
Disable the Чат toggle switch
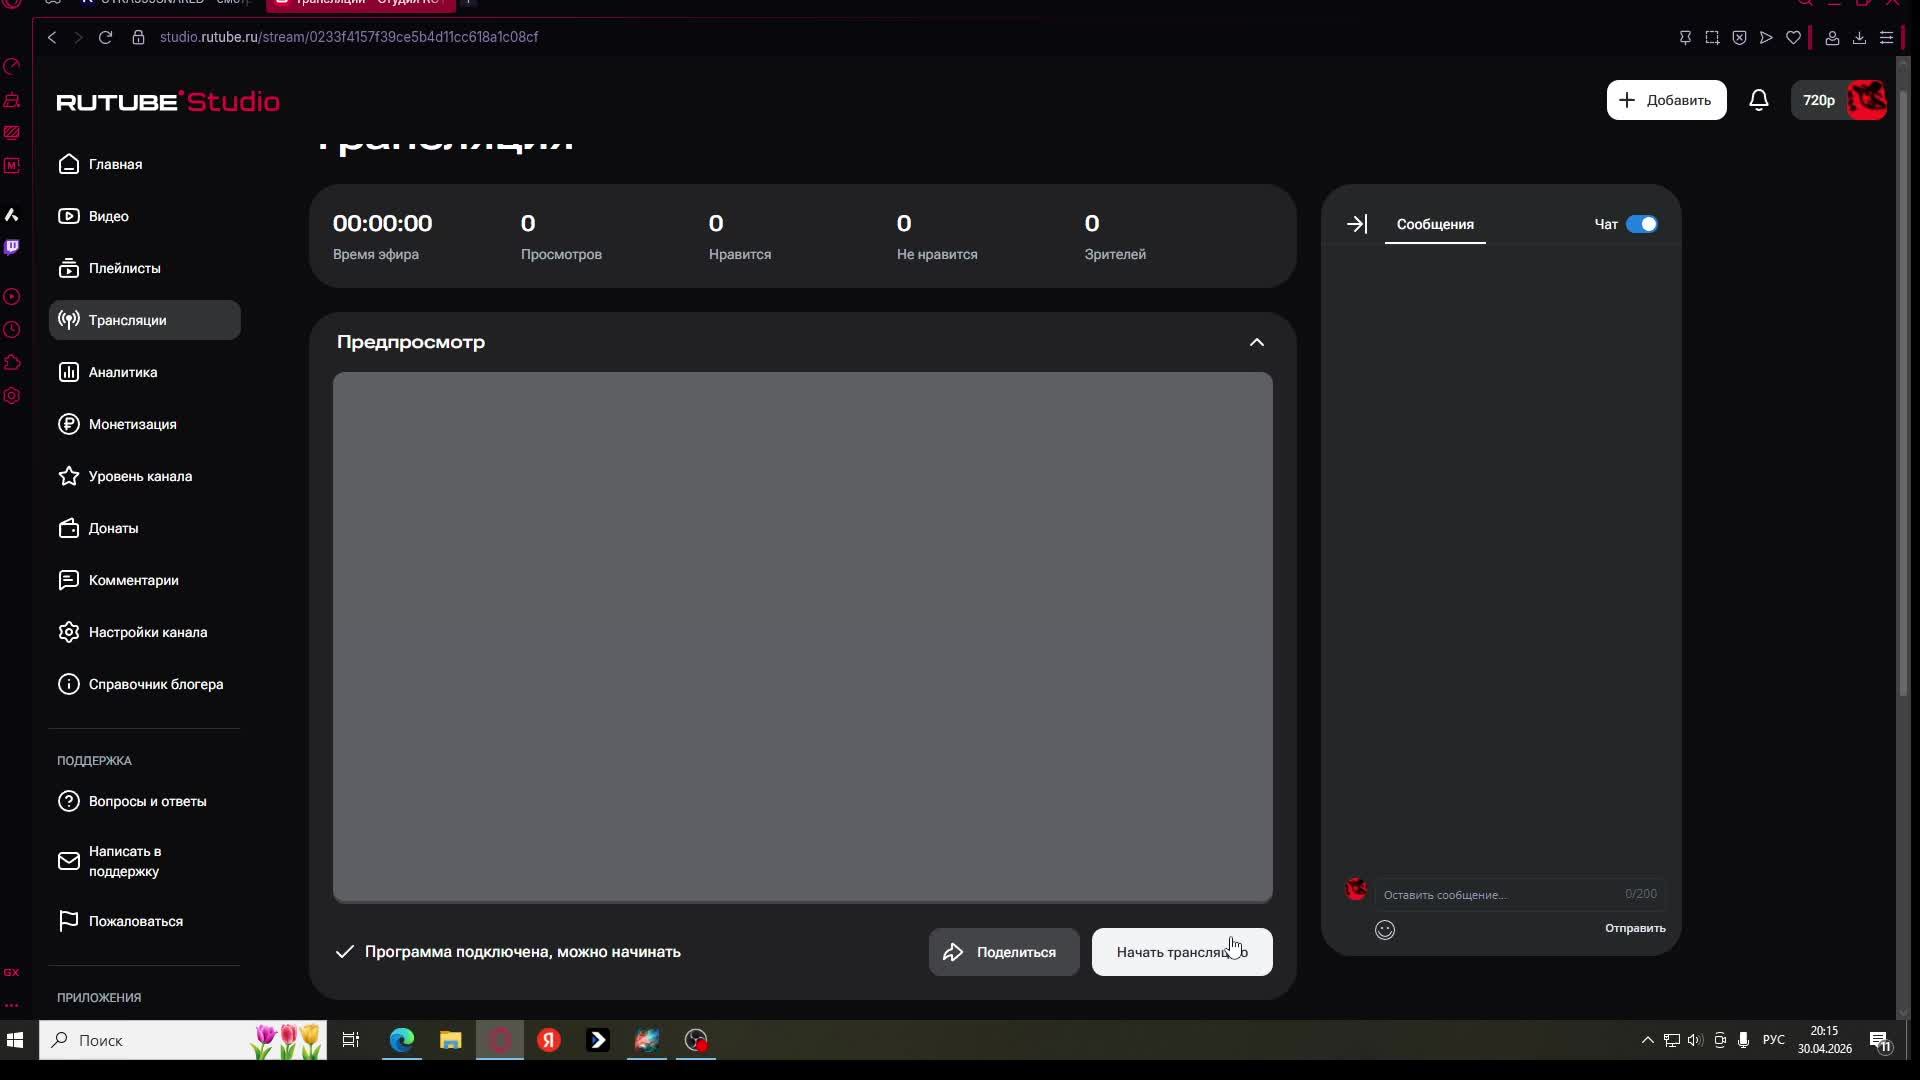pyautogui.click(x=1641, y=224)
